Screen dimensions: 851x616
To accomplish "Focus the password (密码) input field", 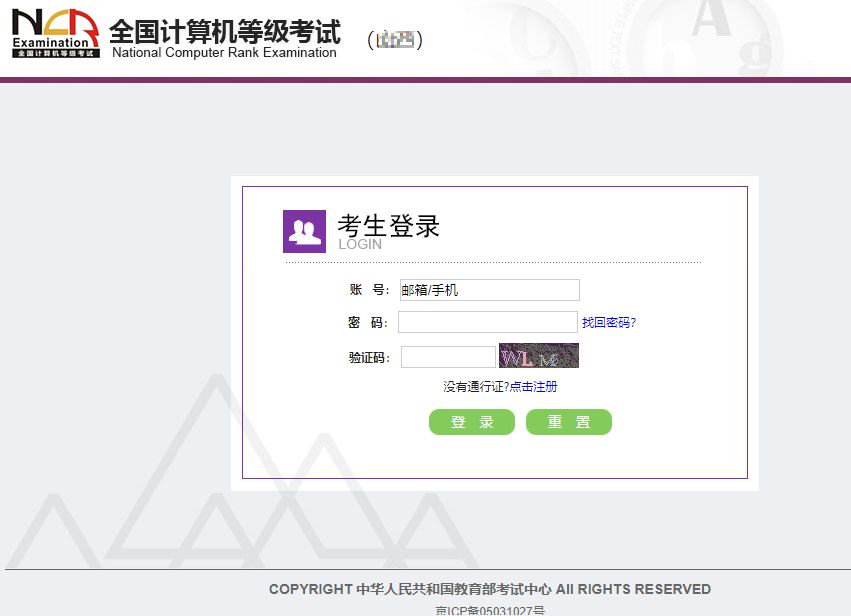I will [488, 322].
